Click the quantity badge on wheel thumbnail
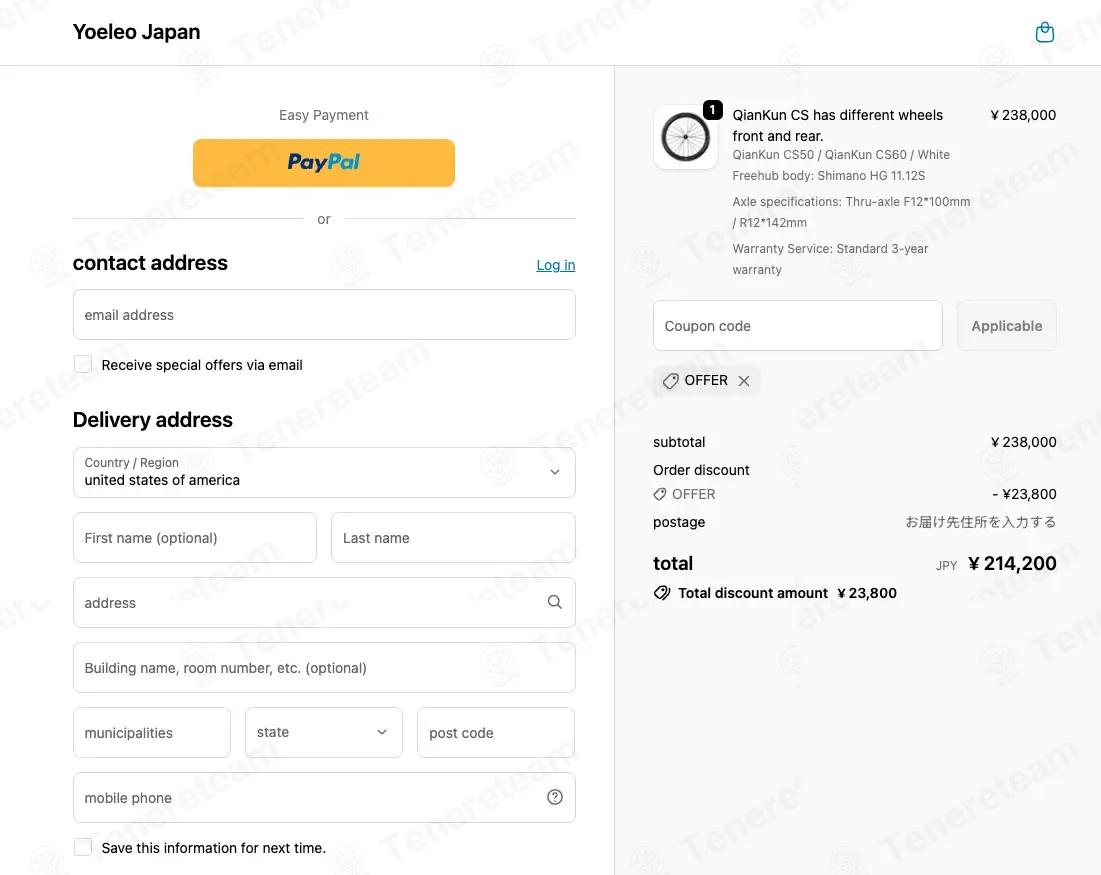 713,110
